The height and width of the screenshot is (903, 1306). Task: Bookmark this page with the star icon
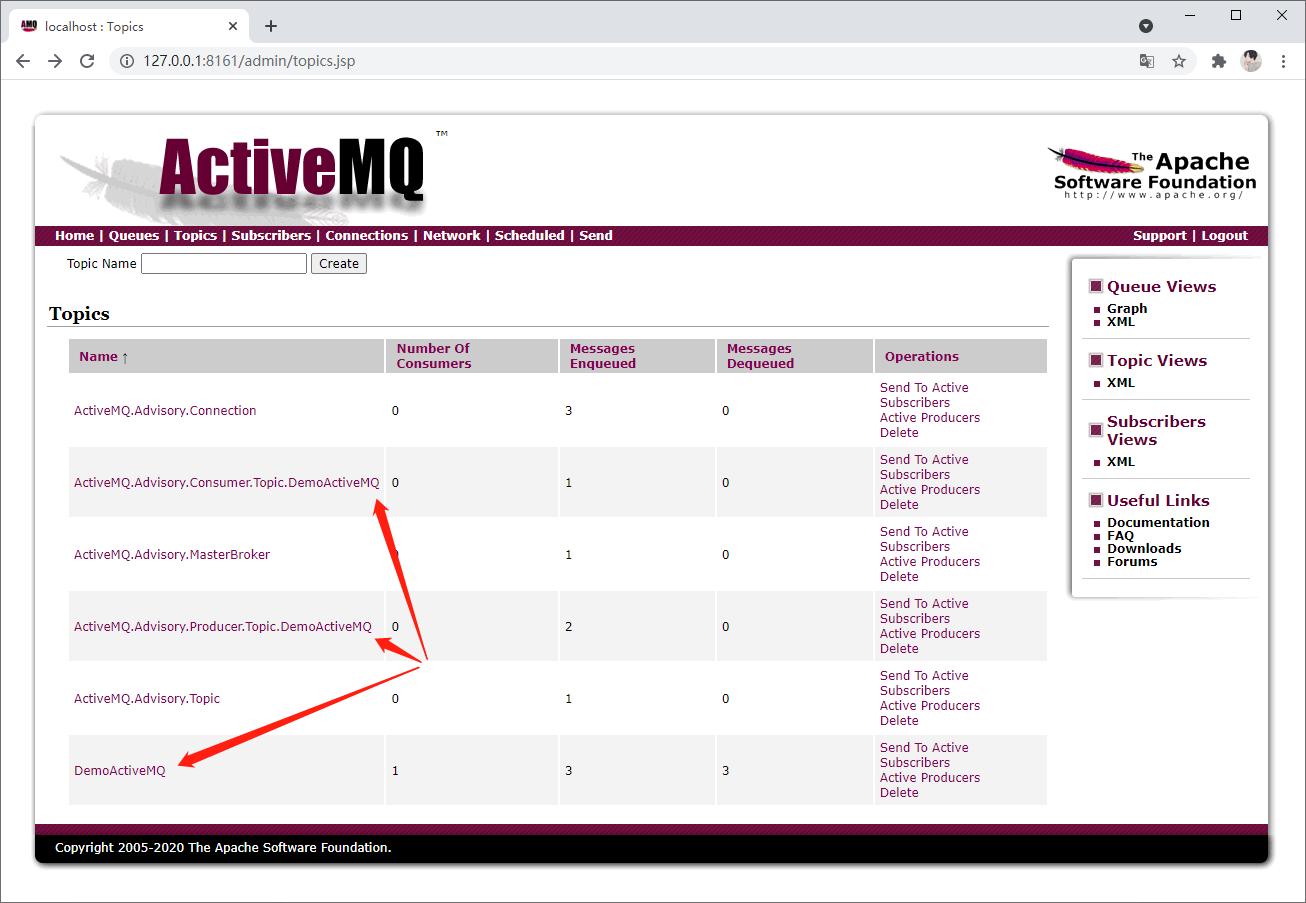(x=1179, y=61)
